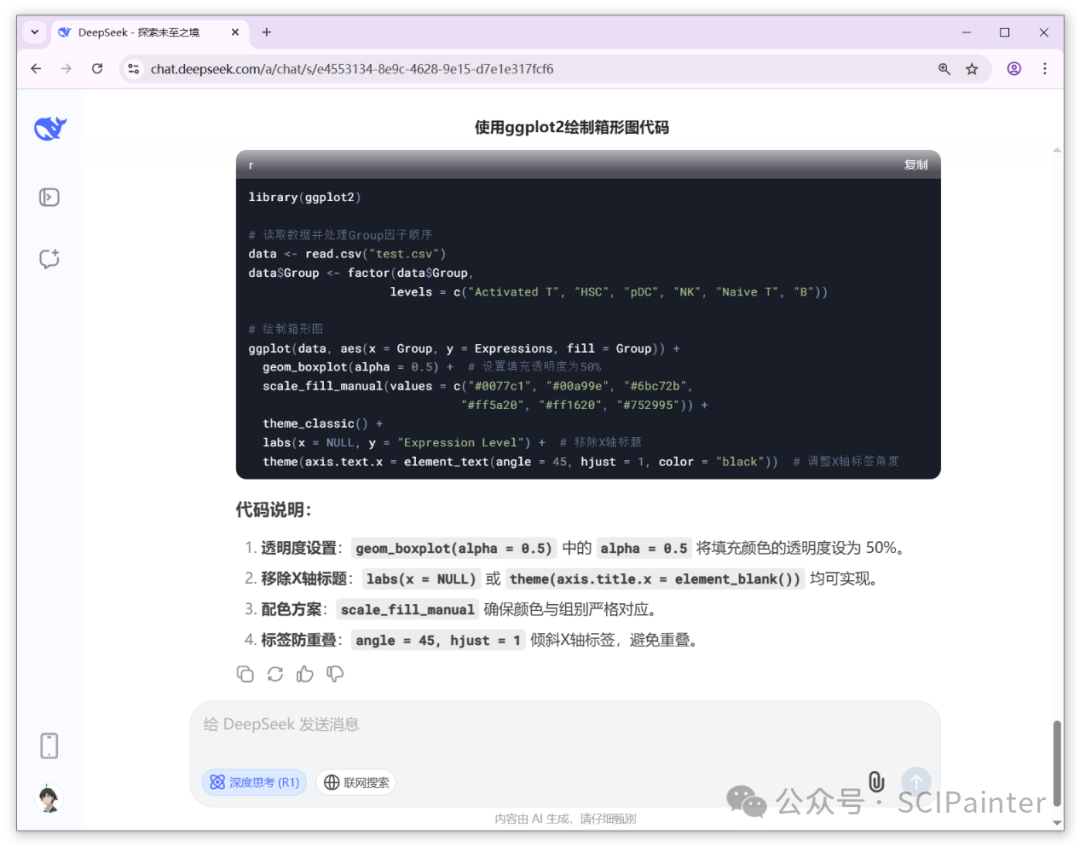Viewport: 1080px width, 846px height.
Task: Attach a file with paperclip icon
Action: point(876,781)
